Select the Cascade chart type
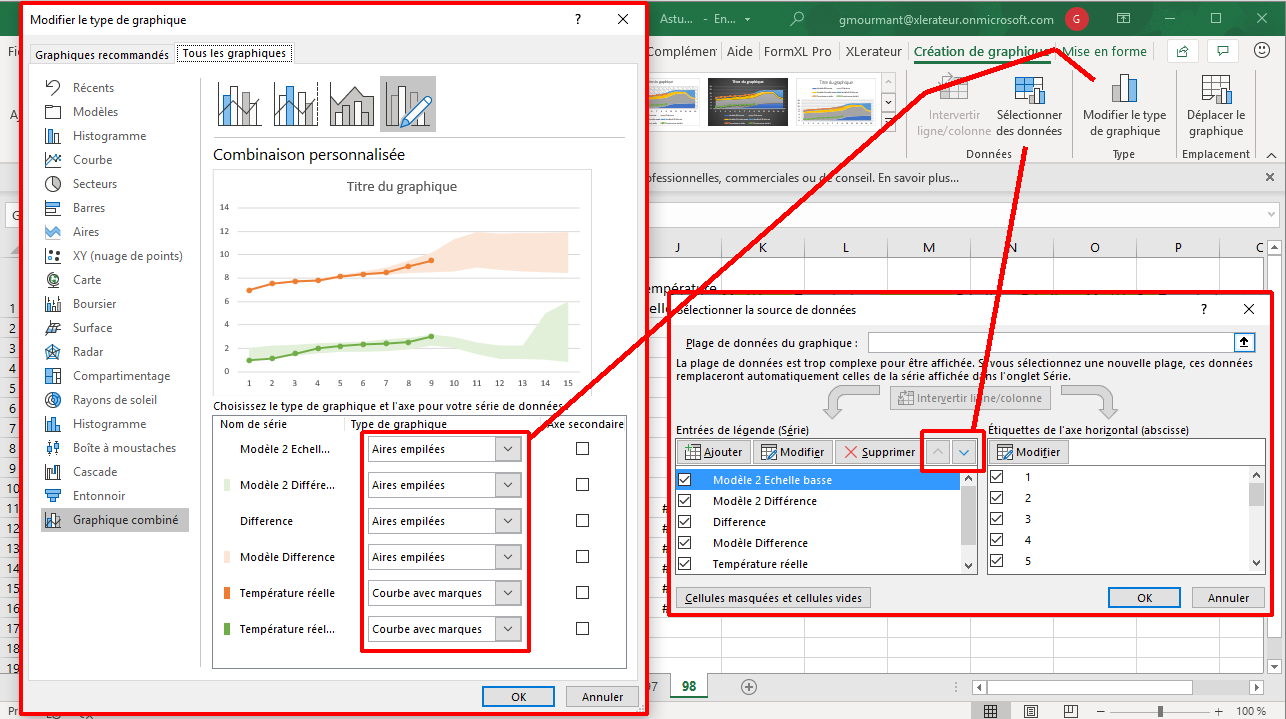The image size is (1286, 719). (x=95, y=472)
